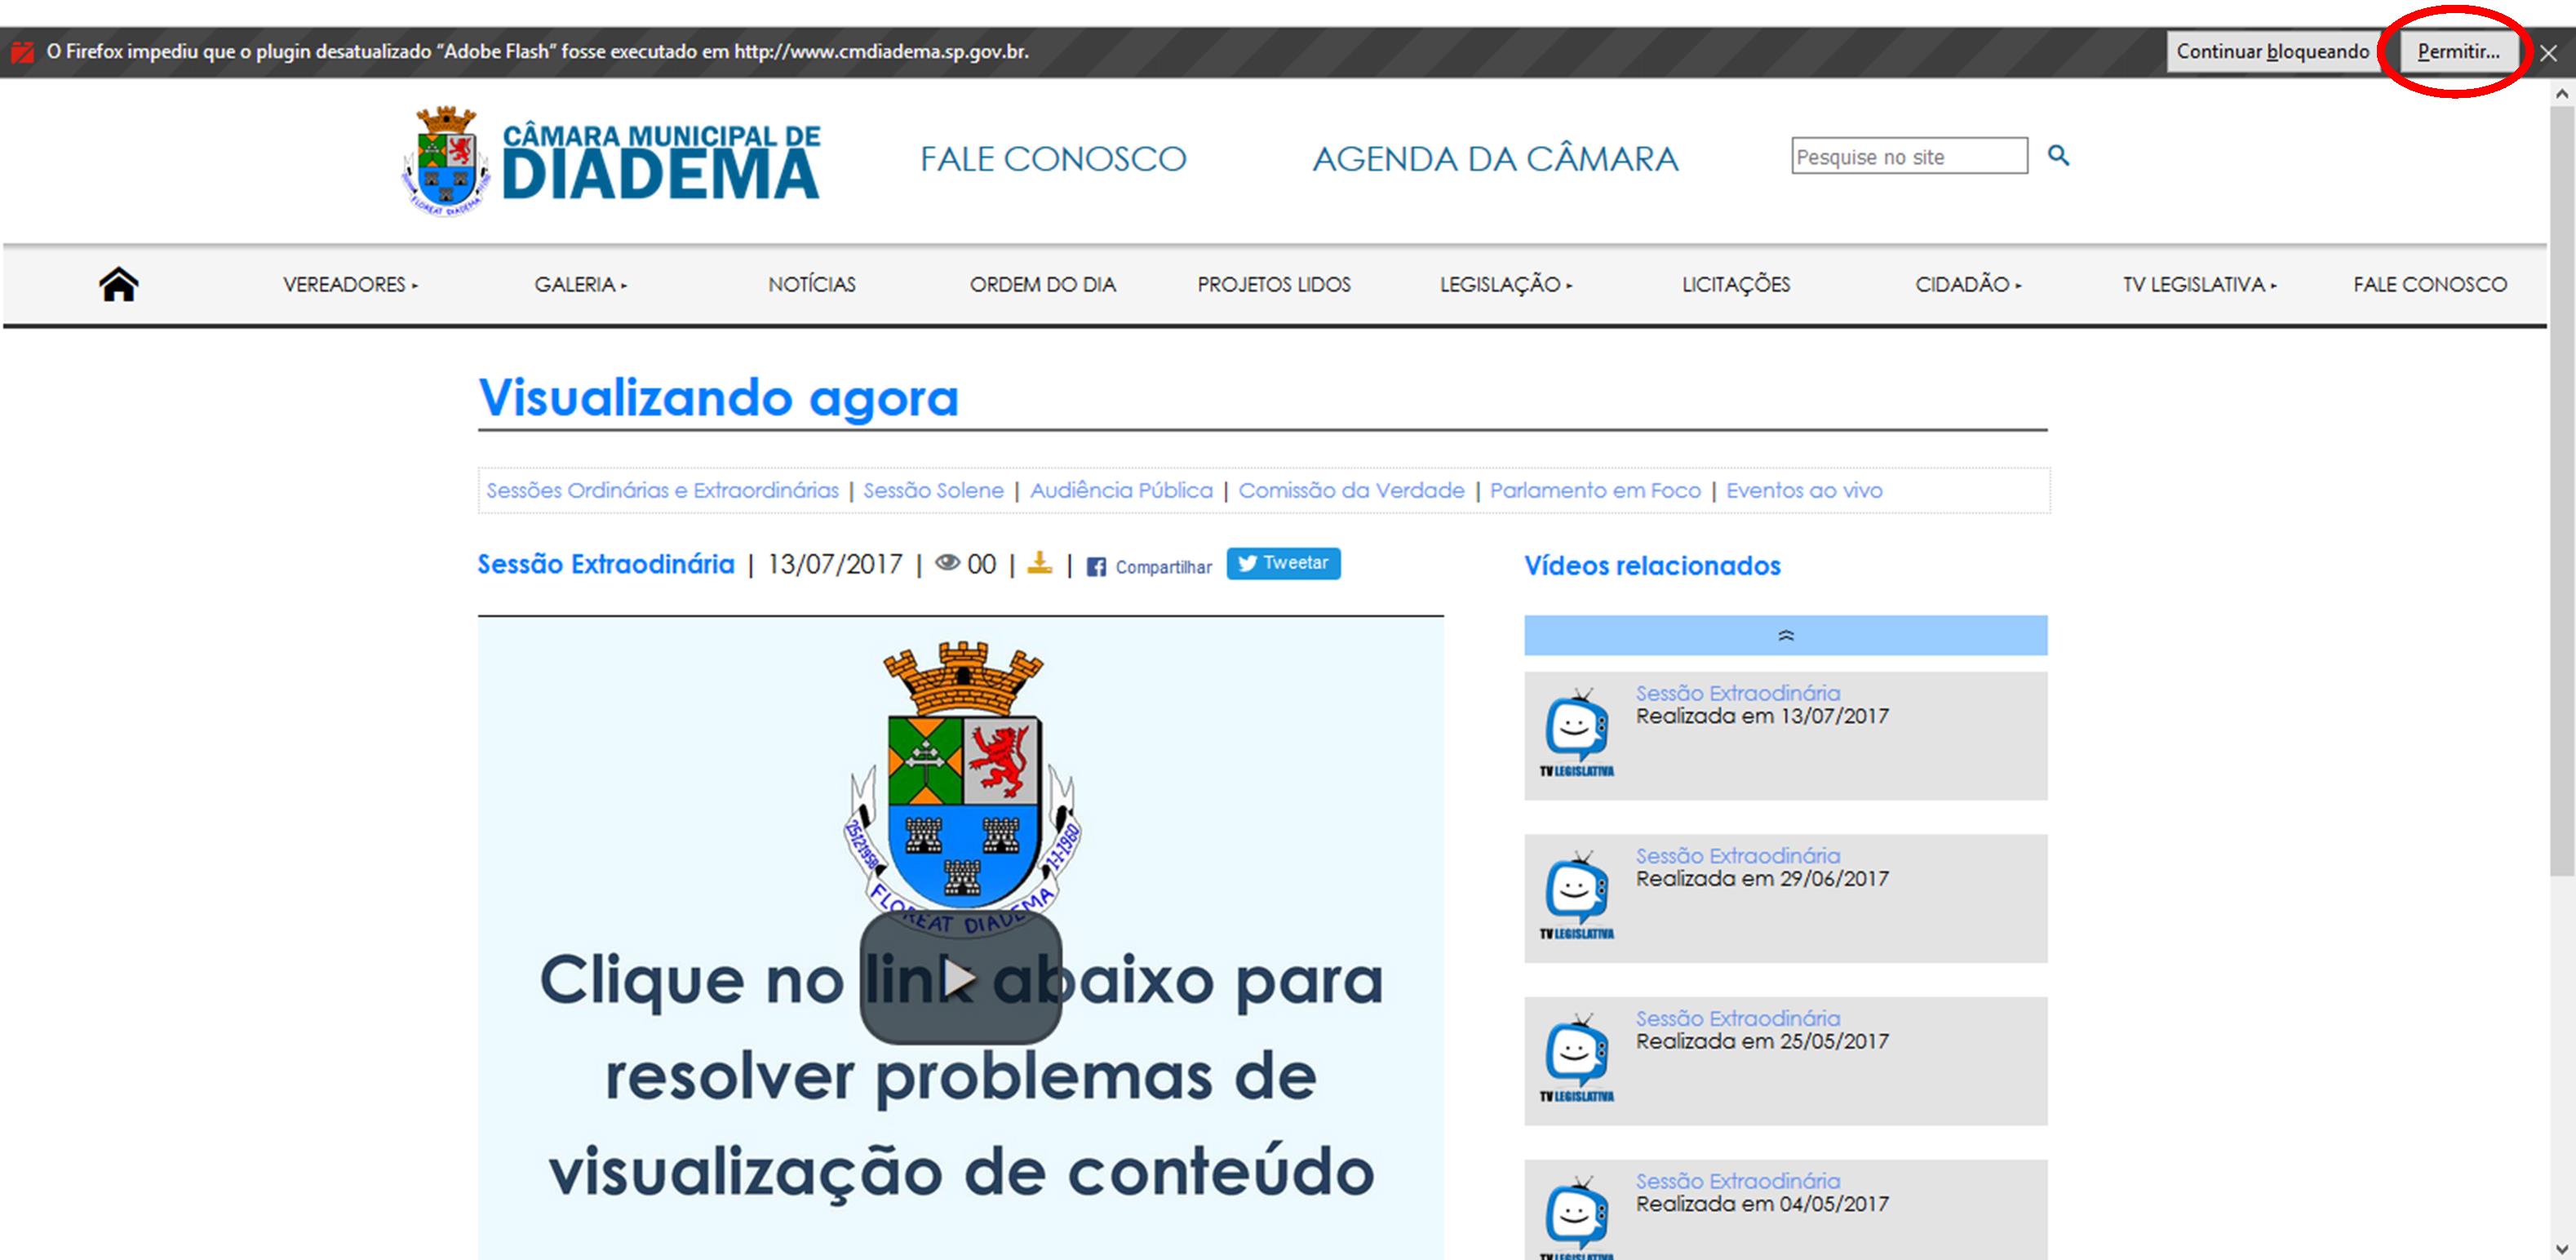Click the search magnifier icon
The height and width of the screenshot is (1260, 2576).
2058,156
